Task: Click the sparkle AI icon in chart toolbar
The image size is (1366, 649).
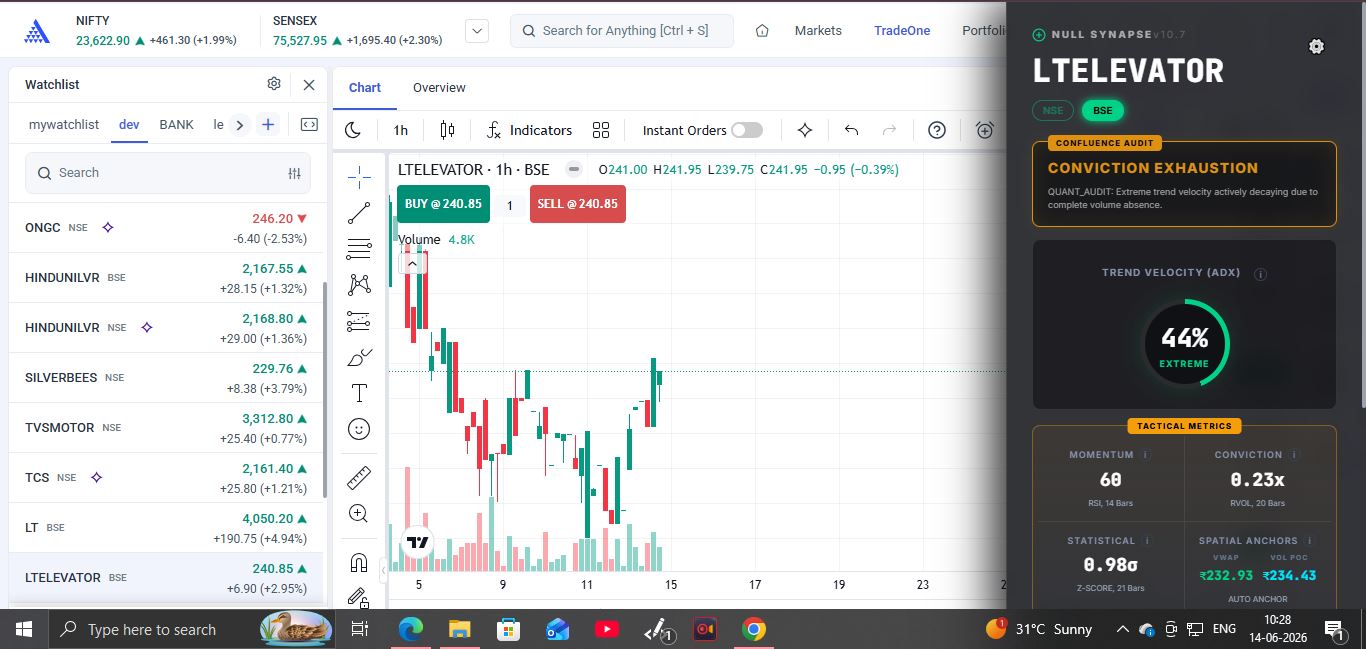Action: (805, 130)
